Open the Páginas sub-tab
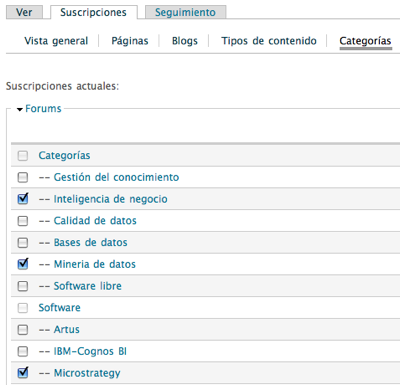This screenshot has width=400, height=385. pyautogui.click(x=130, y=41)
